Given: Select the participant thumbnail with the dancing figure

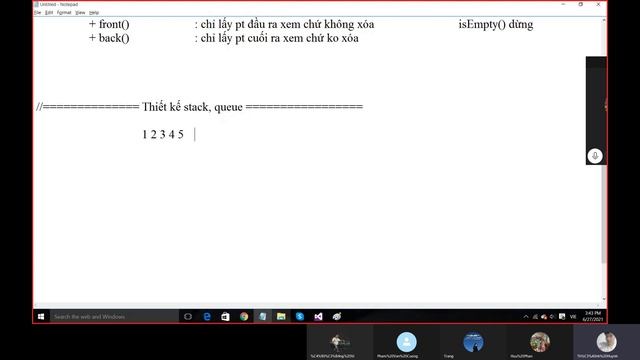Looking at the screenshot, I should [x=340, y=343].
